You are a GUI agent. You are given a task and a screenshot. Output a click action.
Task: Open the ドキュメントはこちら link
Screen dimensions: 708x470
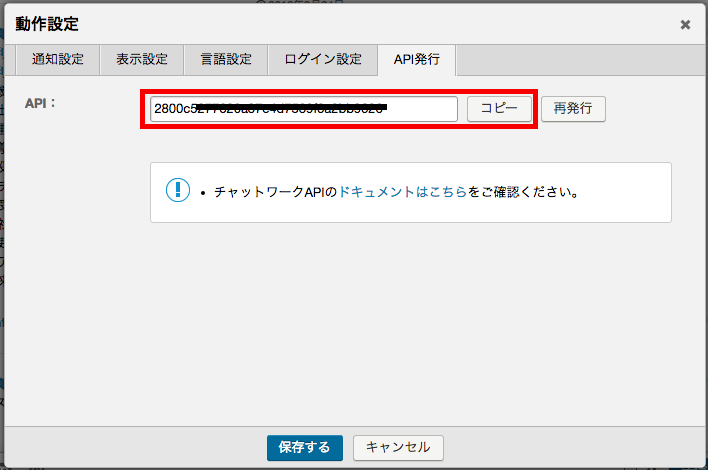point(403,191)
